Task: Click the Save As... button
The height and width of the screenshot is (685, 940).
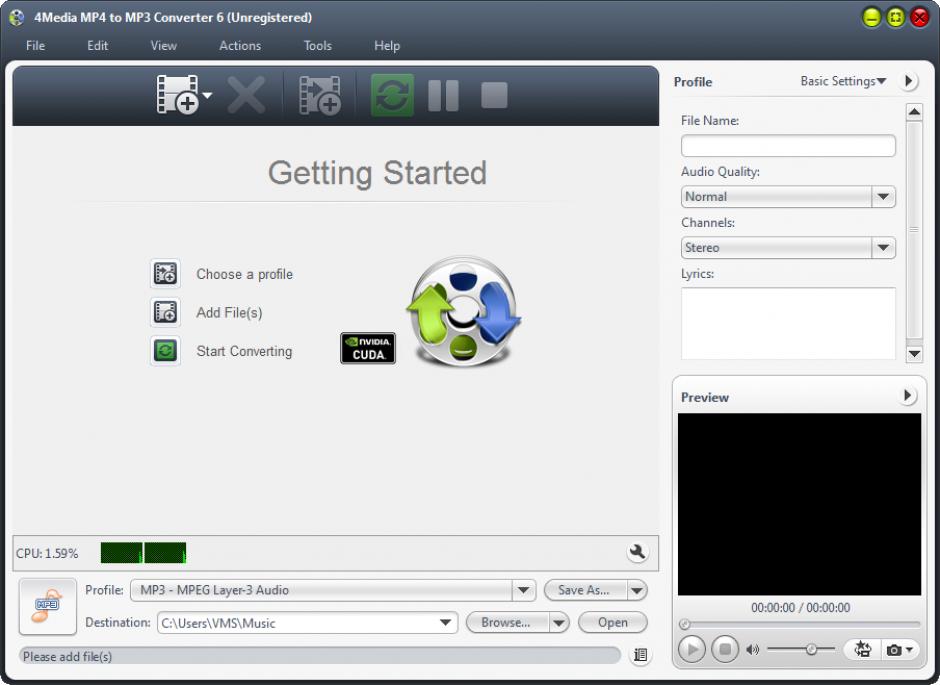Action: coord(585,590)
